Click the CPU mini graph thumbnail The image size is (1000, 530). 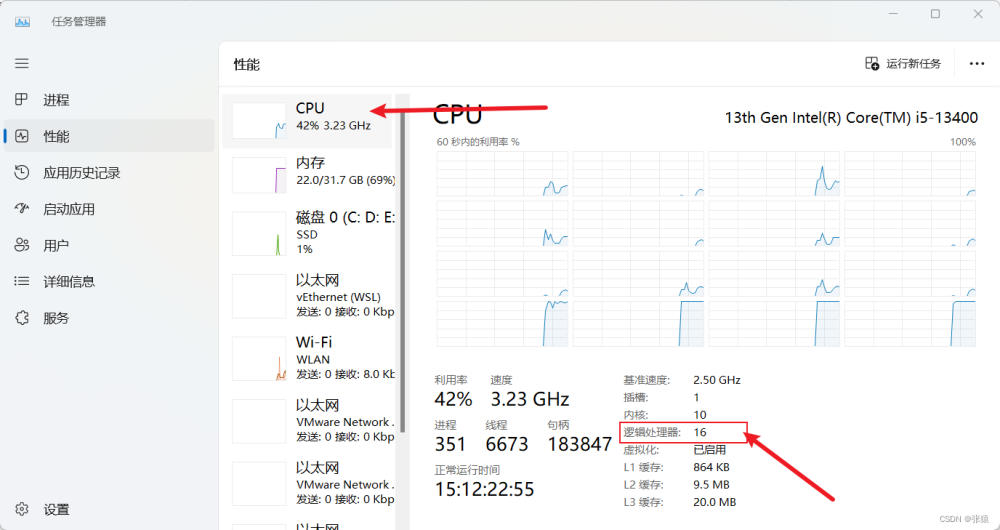[259, 121]
